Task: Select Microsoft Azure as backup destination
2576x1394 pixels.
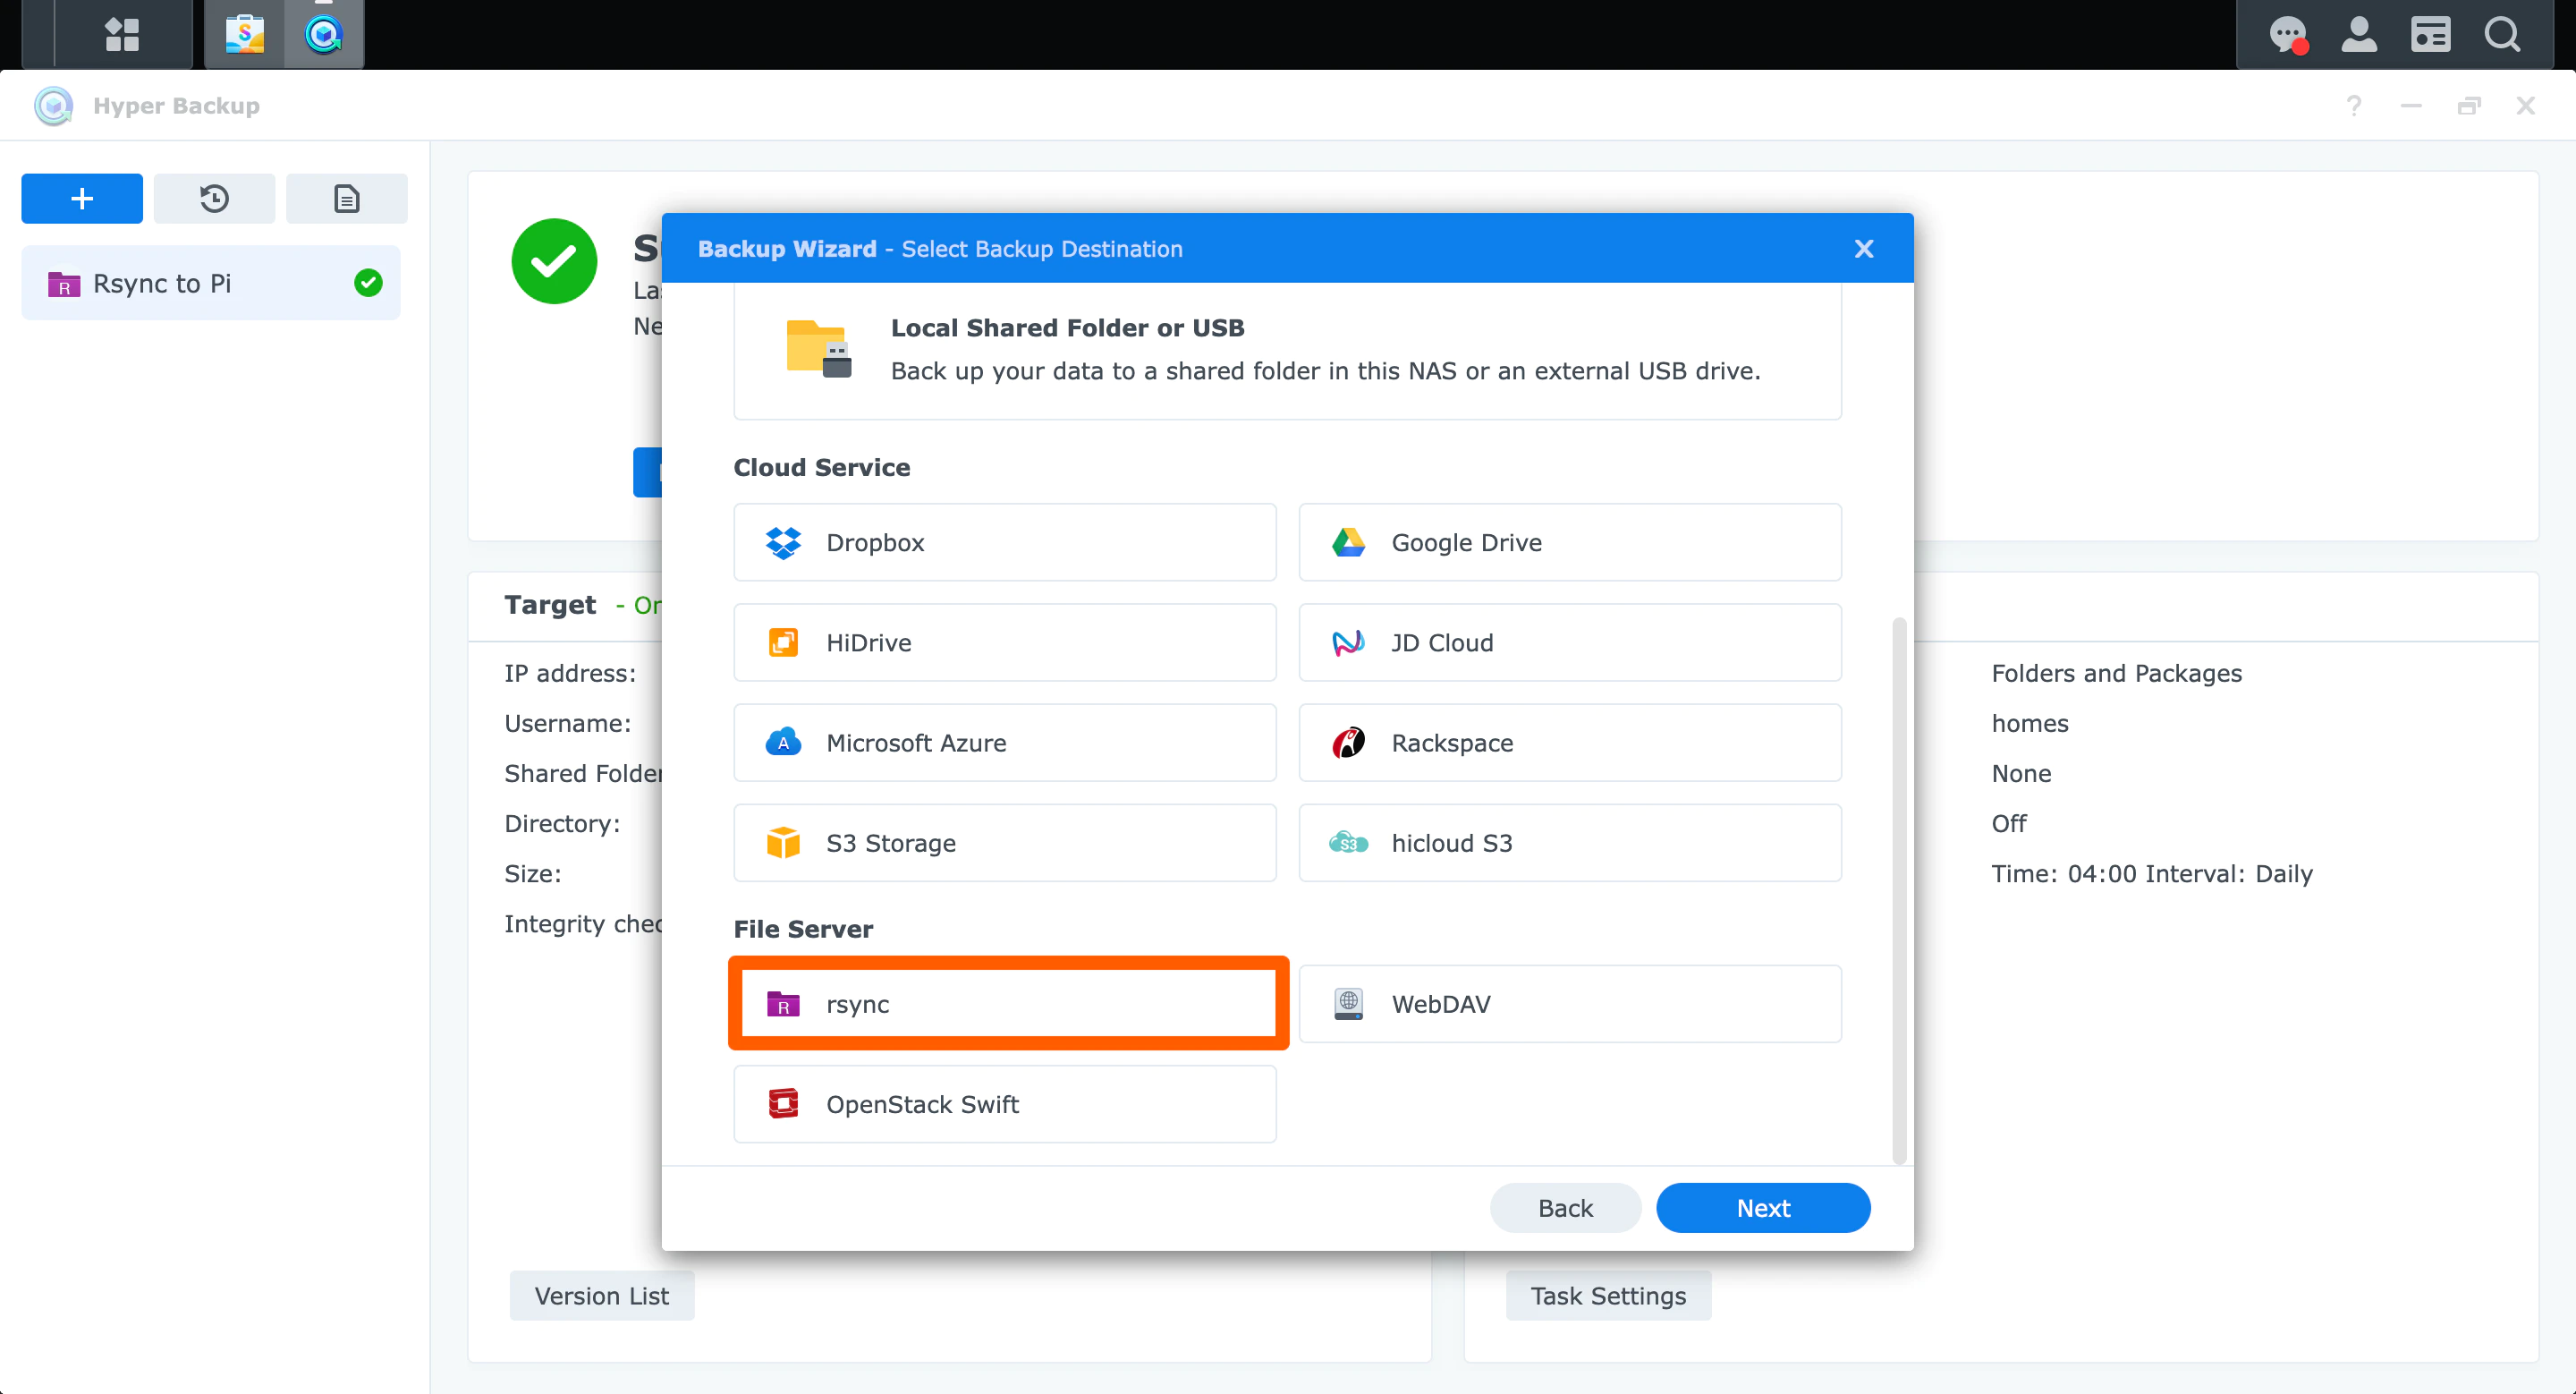Action: pos(1005,742)
